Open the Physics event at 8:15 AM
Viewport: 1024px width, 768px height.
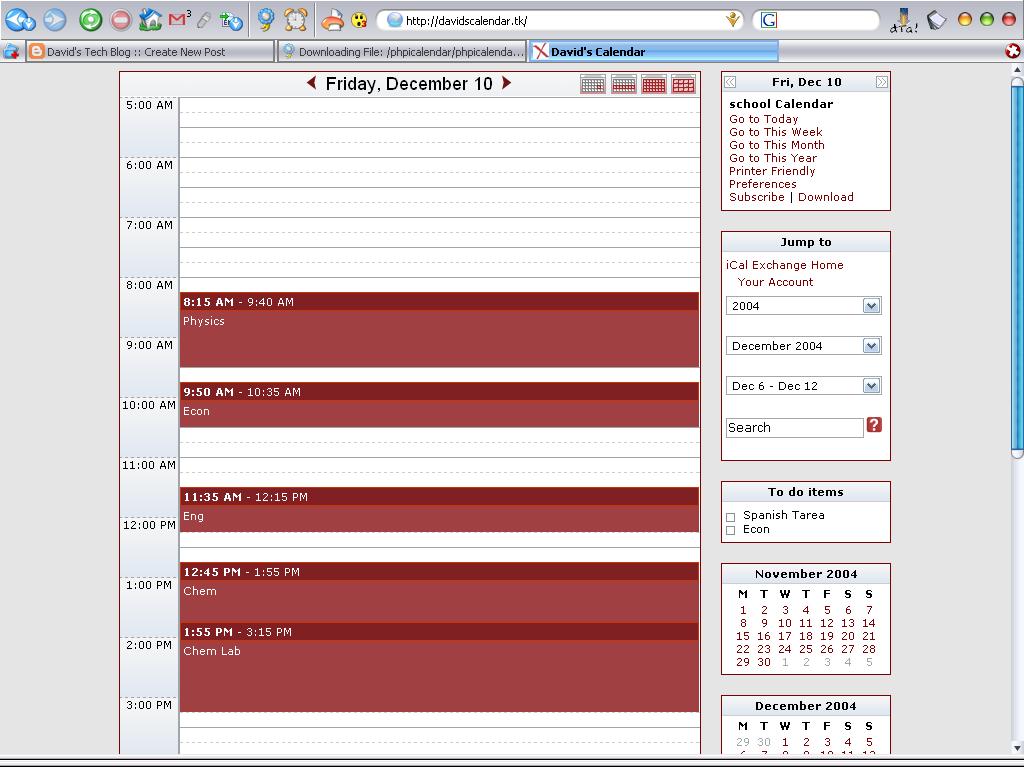click(x=439, y=330)
